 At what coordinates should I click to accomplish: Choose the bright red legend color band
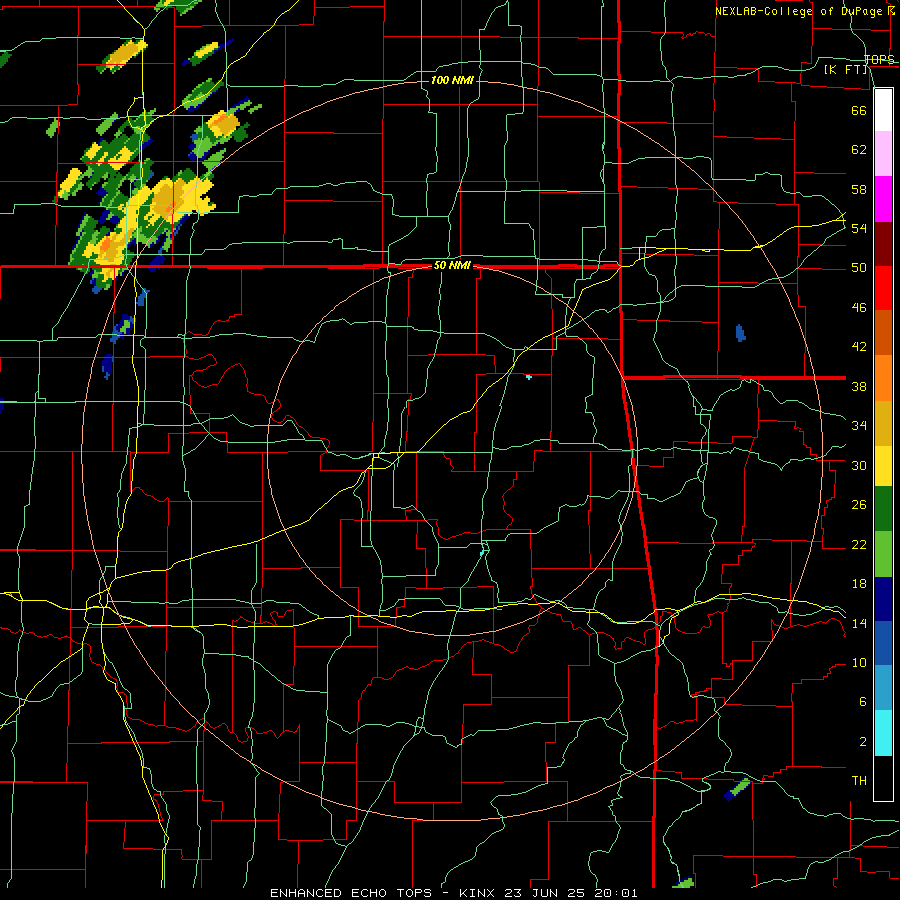(883, 288)
